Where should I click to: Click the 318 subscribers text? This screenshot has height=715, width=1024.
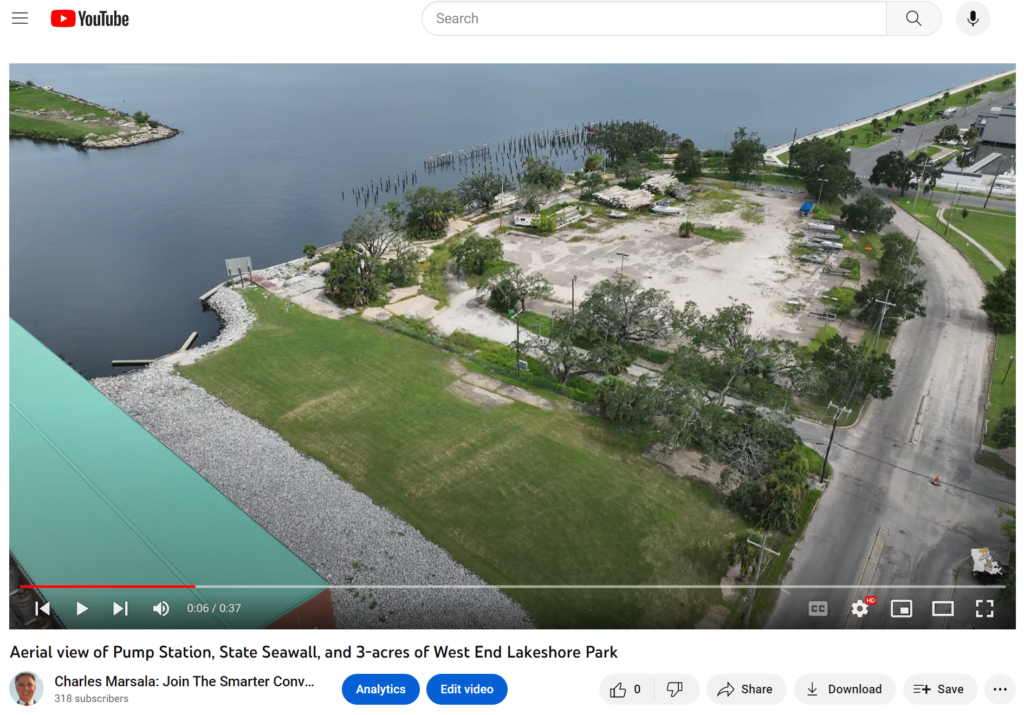point(91,699)
